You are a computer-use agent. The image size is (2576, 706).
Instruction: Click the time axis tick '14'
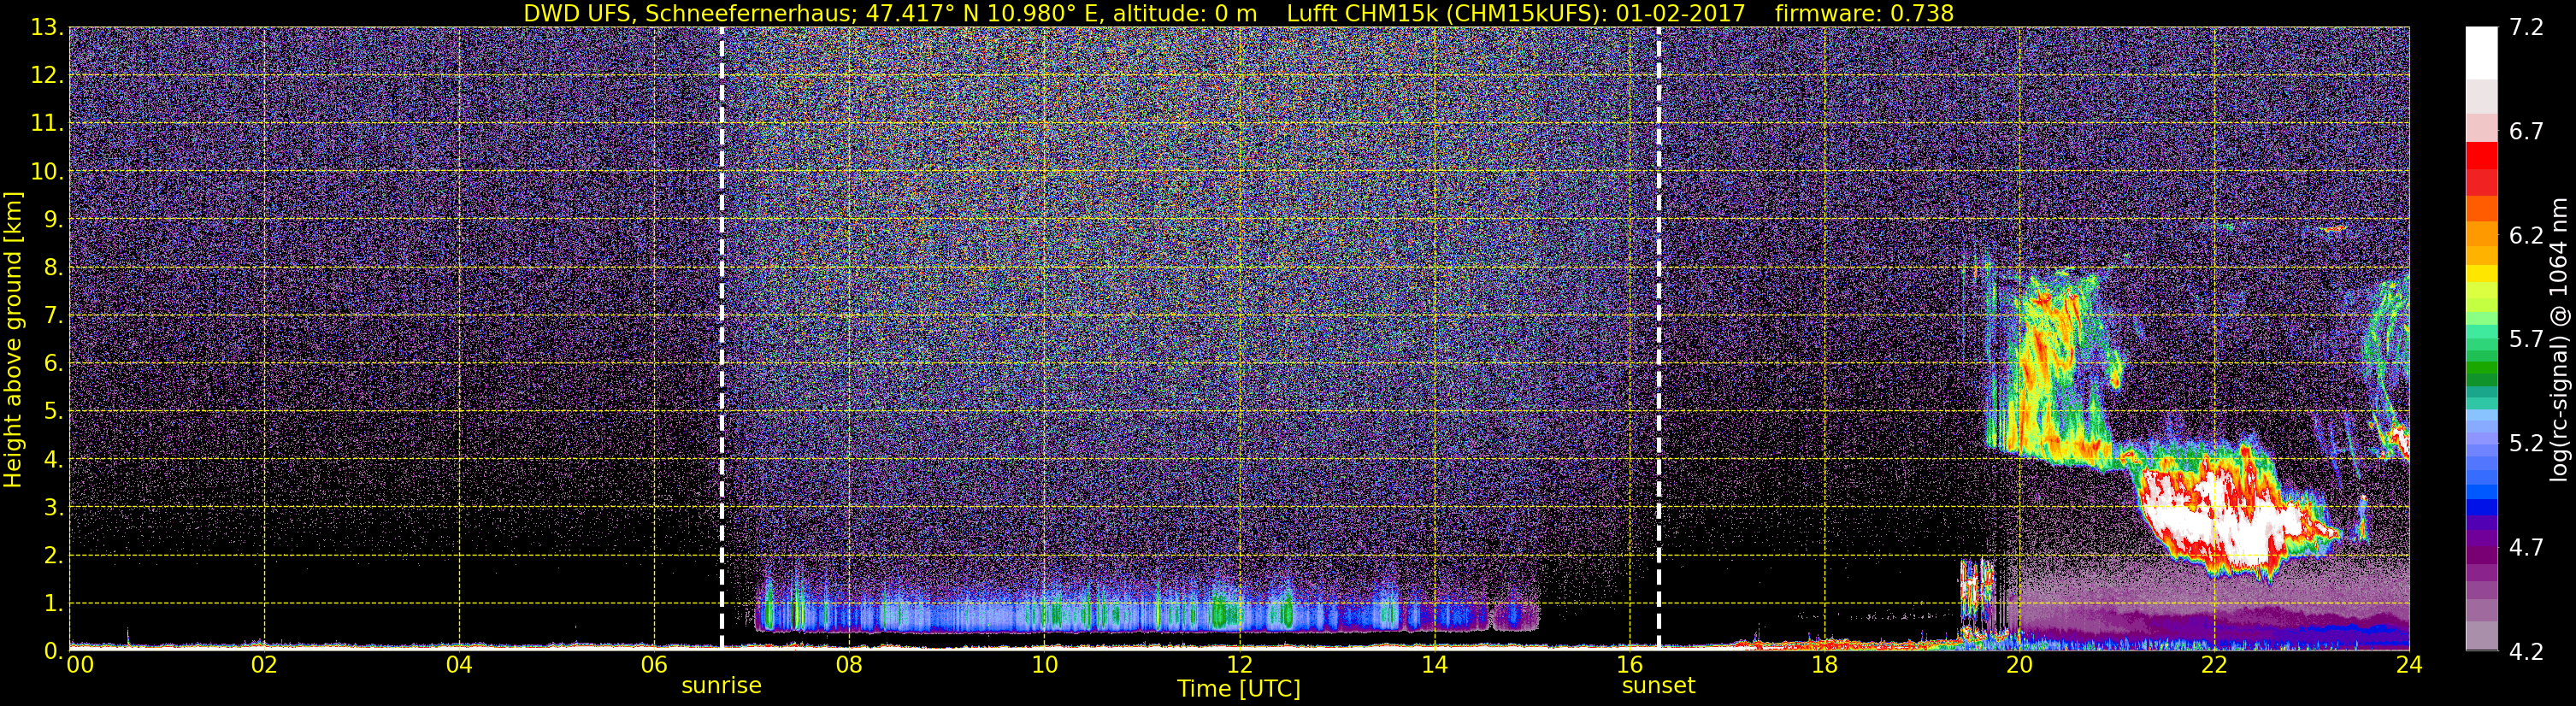point(1434,665)
